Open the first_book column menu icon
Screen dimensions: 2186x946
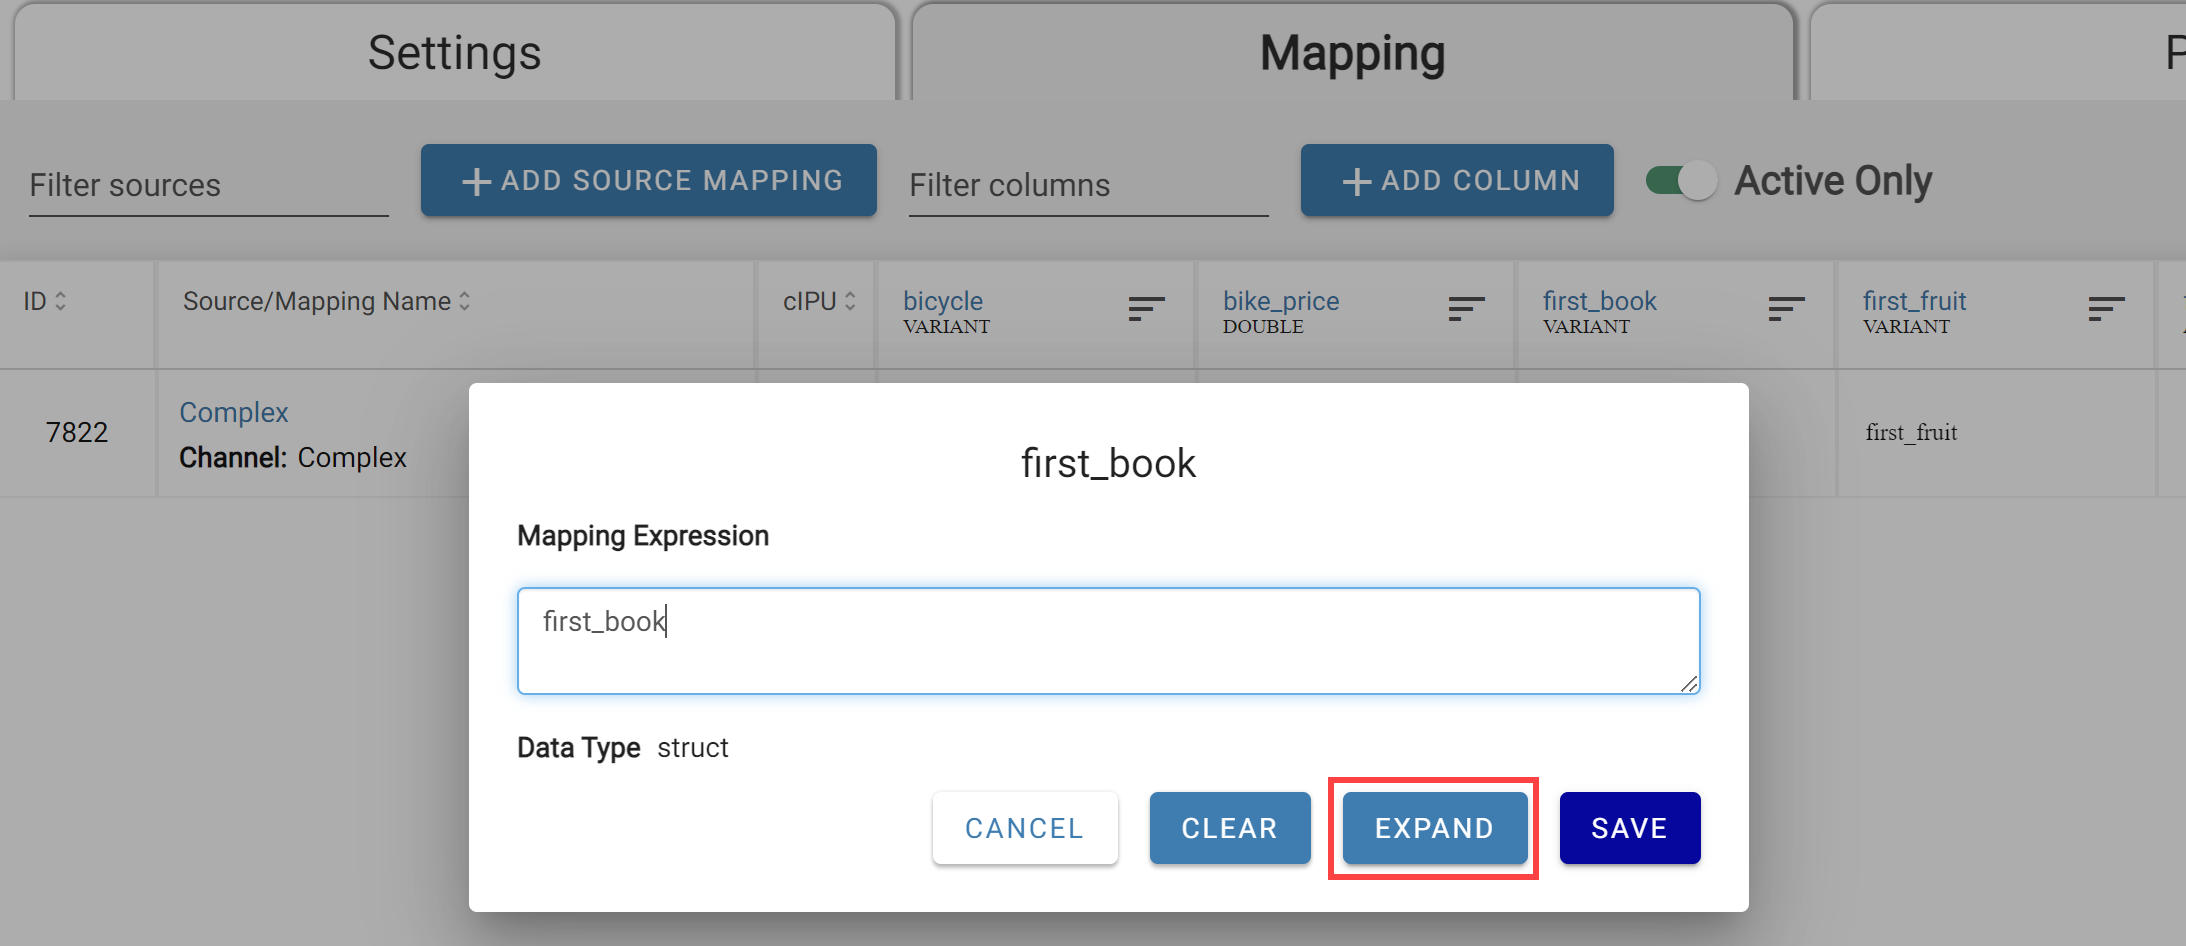coord(1786,309)
